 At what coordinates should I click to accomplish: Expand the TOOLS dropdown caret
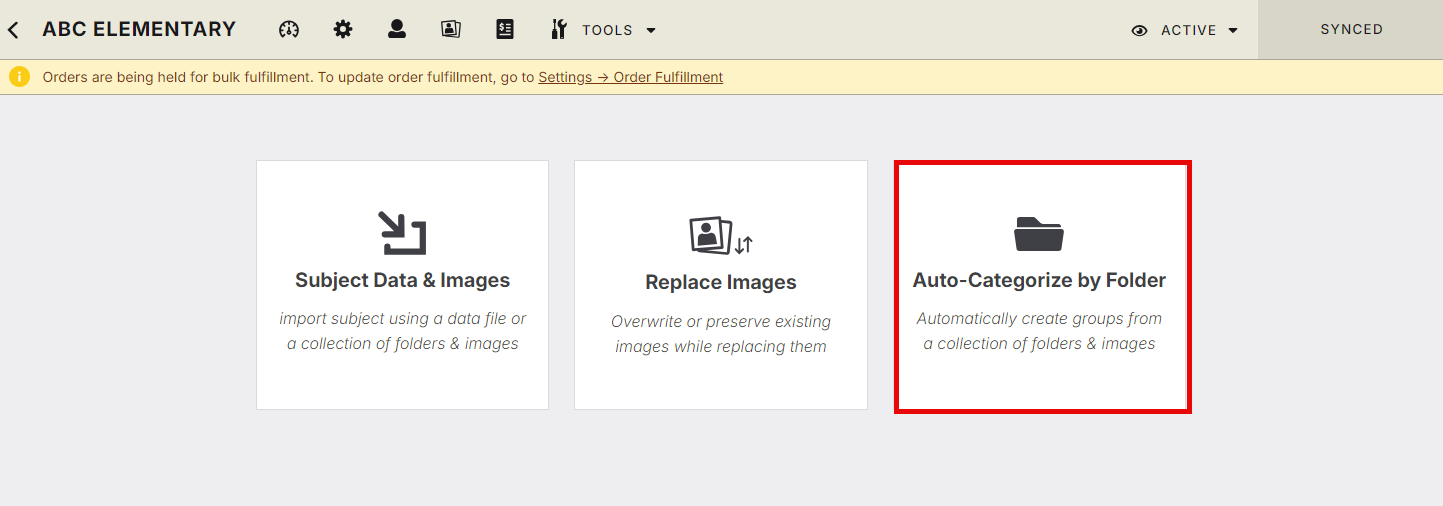(x=651, y=30)
